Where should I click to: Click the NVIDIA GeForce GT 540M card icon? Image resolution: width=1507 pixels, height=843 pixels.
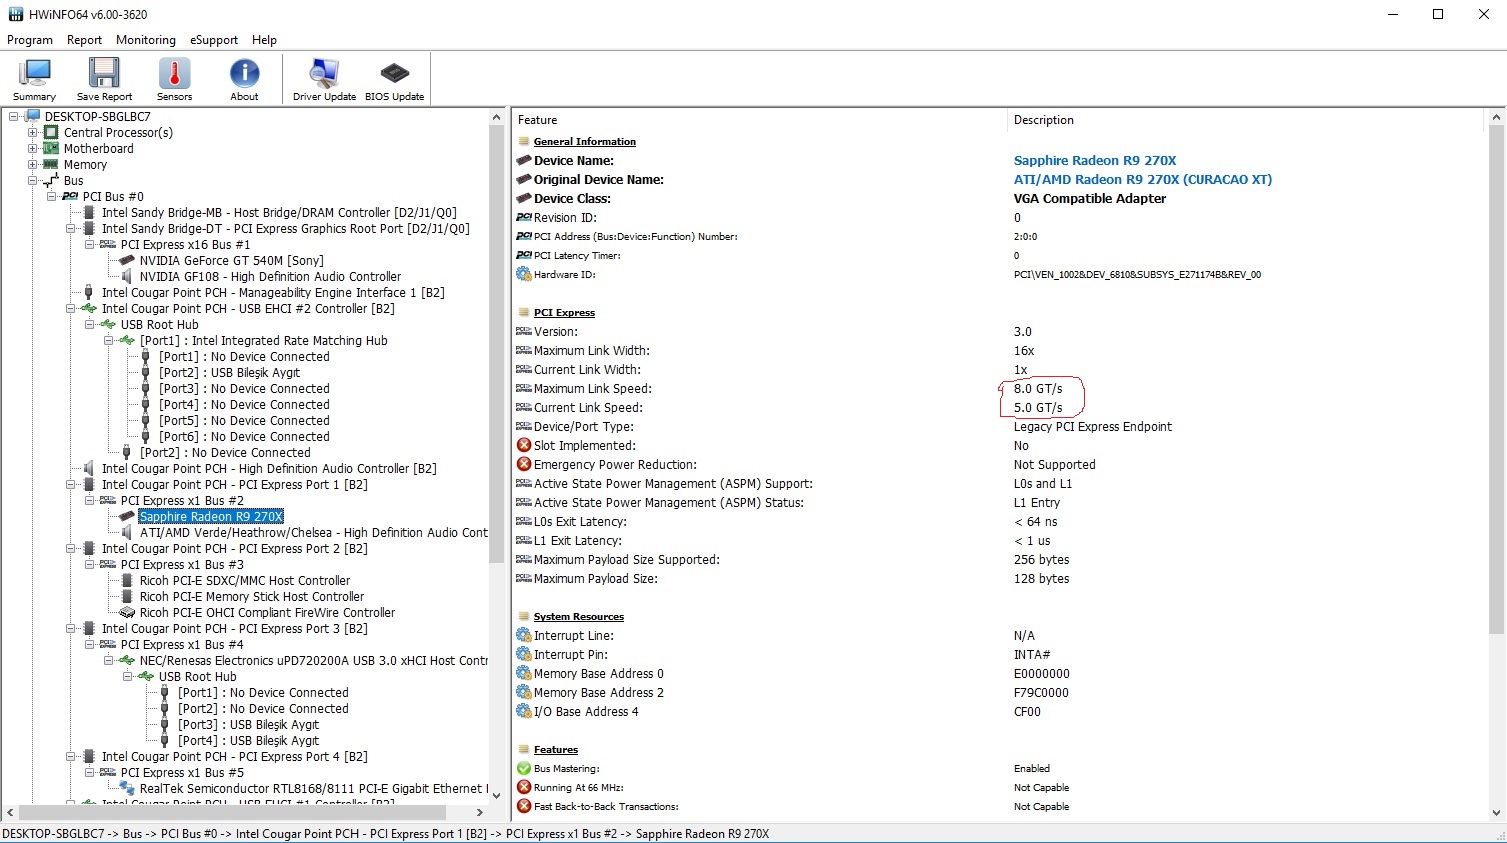click(x=127, y=260)
